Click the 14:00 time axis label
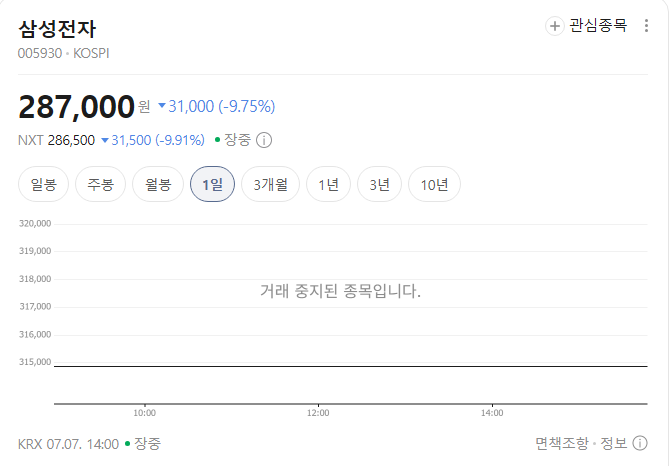Viewport: 669px width, 466px height. 492,413
